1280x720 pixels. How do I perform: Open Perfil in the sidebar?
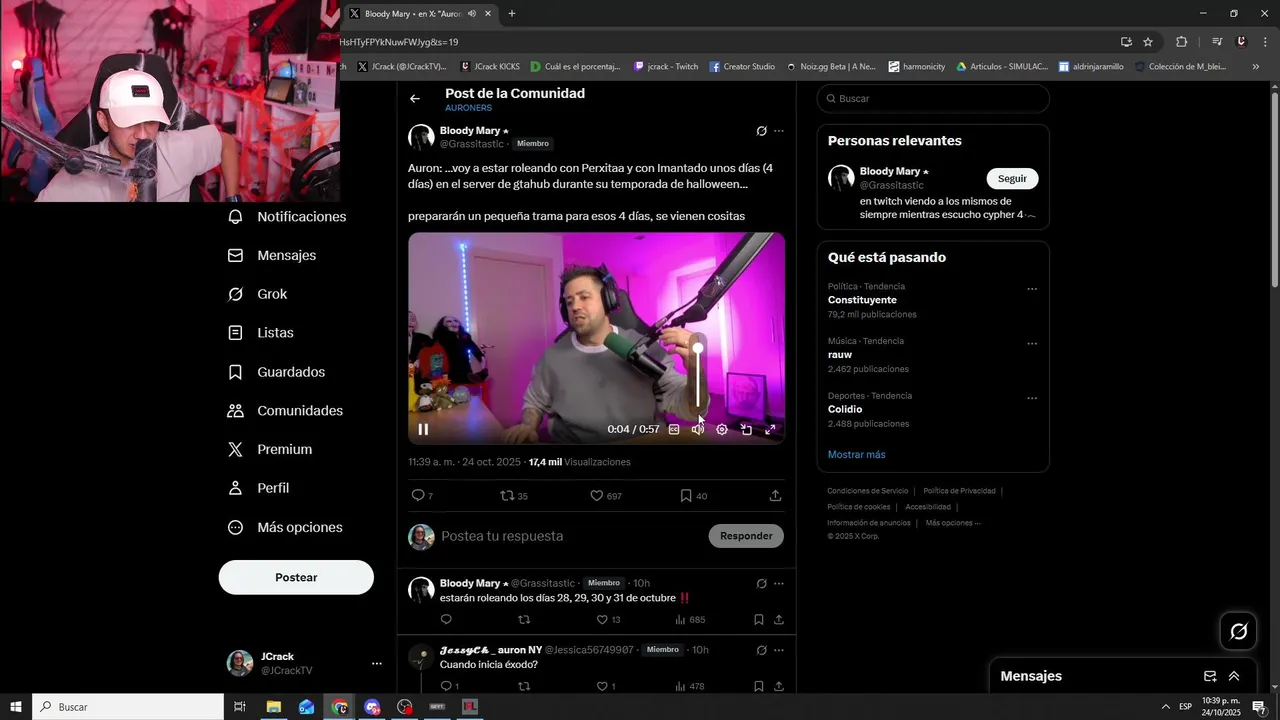point(258,488)
